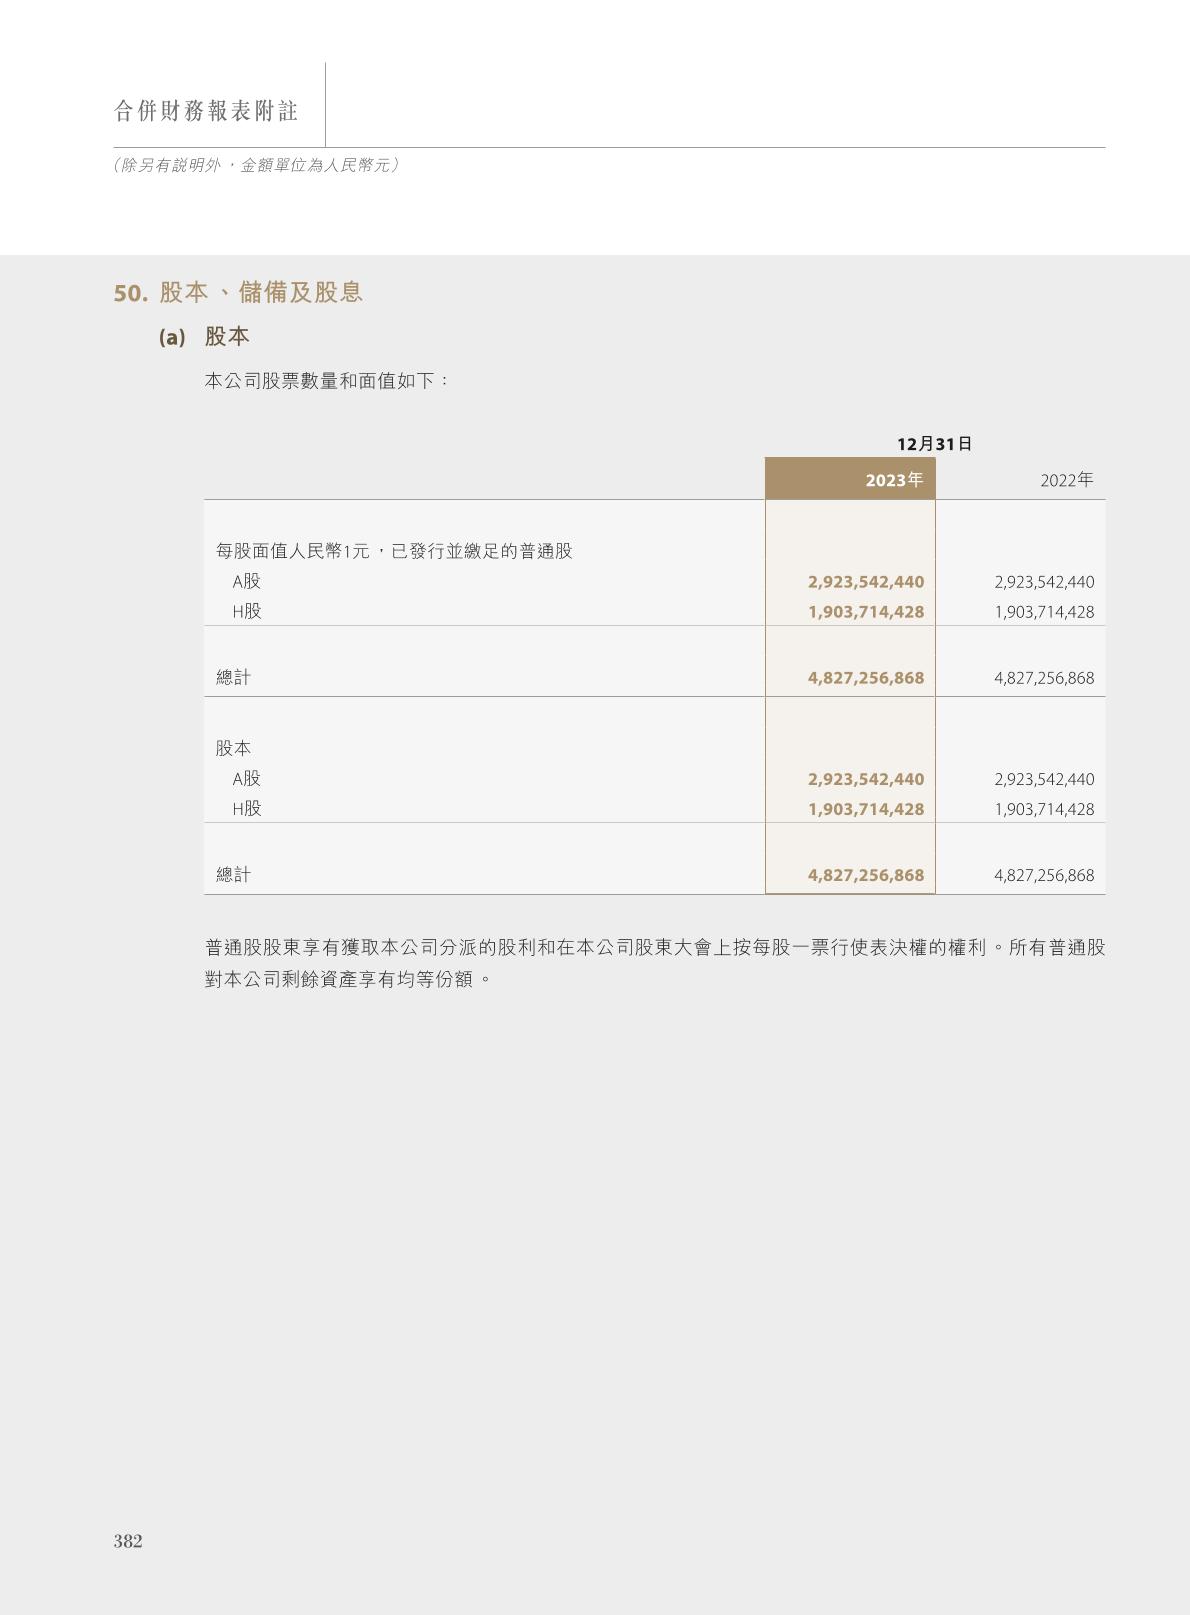The height and width of the screenshot is (1615, 1190).
Task: Select the 2022年 column header
Action: coord(1066,480)
